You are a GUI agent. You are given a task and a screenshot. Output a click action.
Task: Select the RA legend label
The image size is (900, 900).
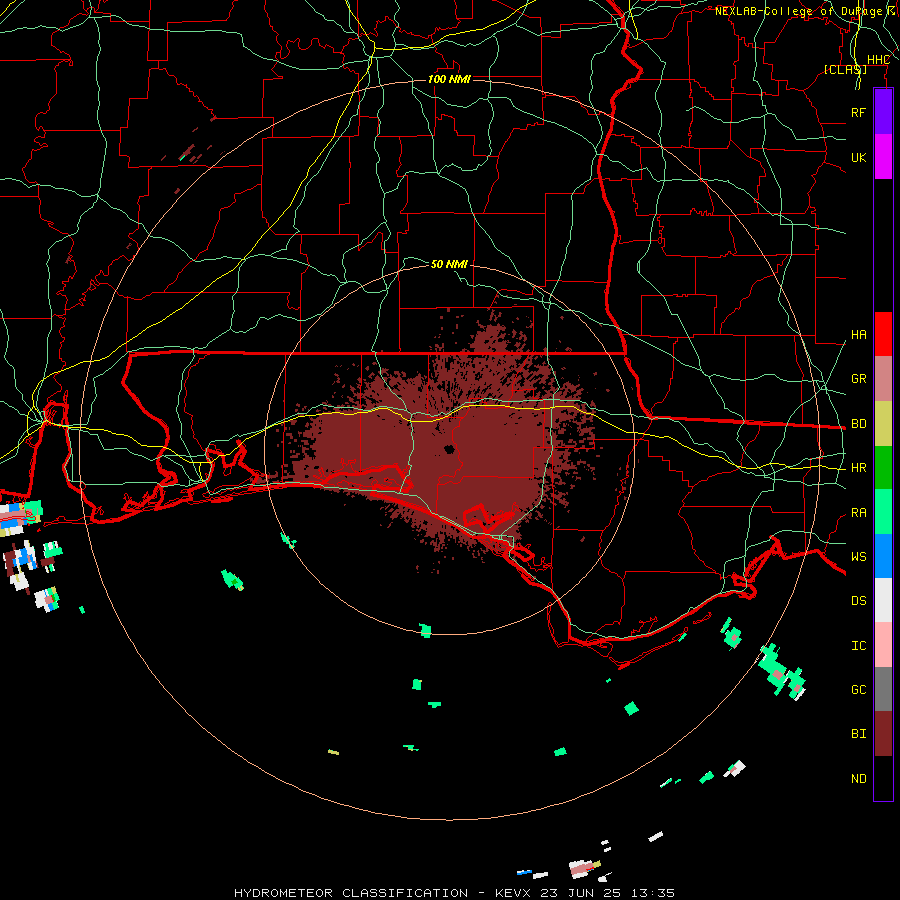click(858, 513)
